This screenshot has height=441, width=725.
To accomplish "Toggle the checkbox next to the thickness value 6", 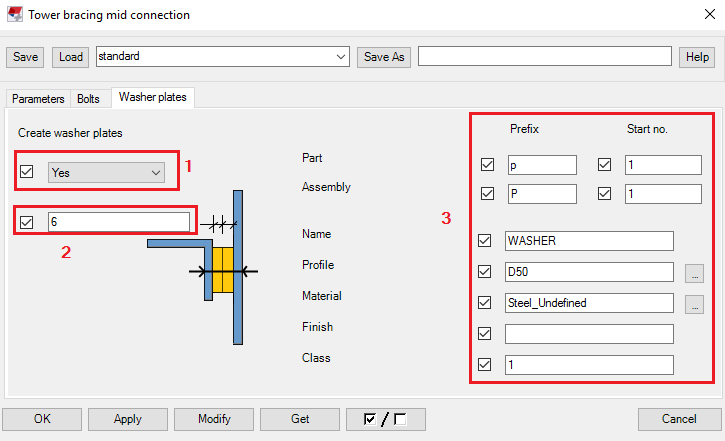I will point(27,221).
